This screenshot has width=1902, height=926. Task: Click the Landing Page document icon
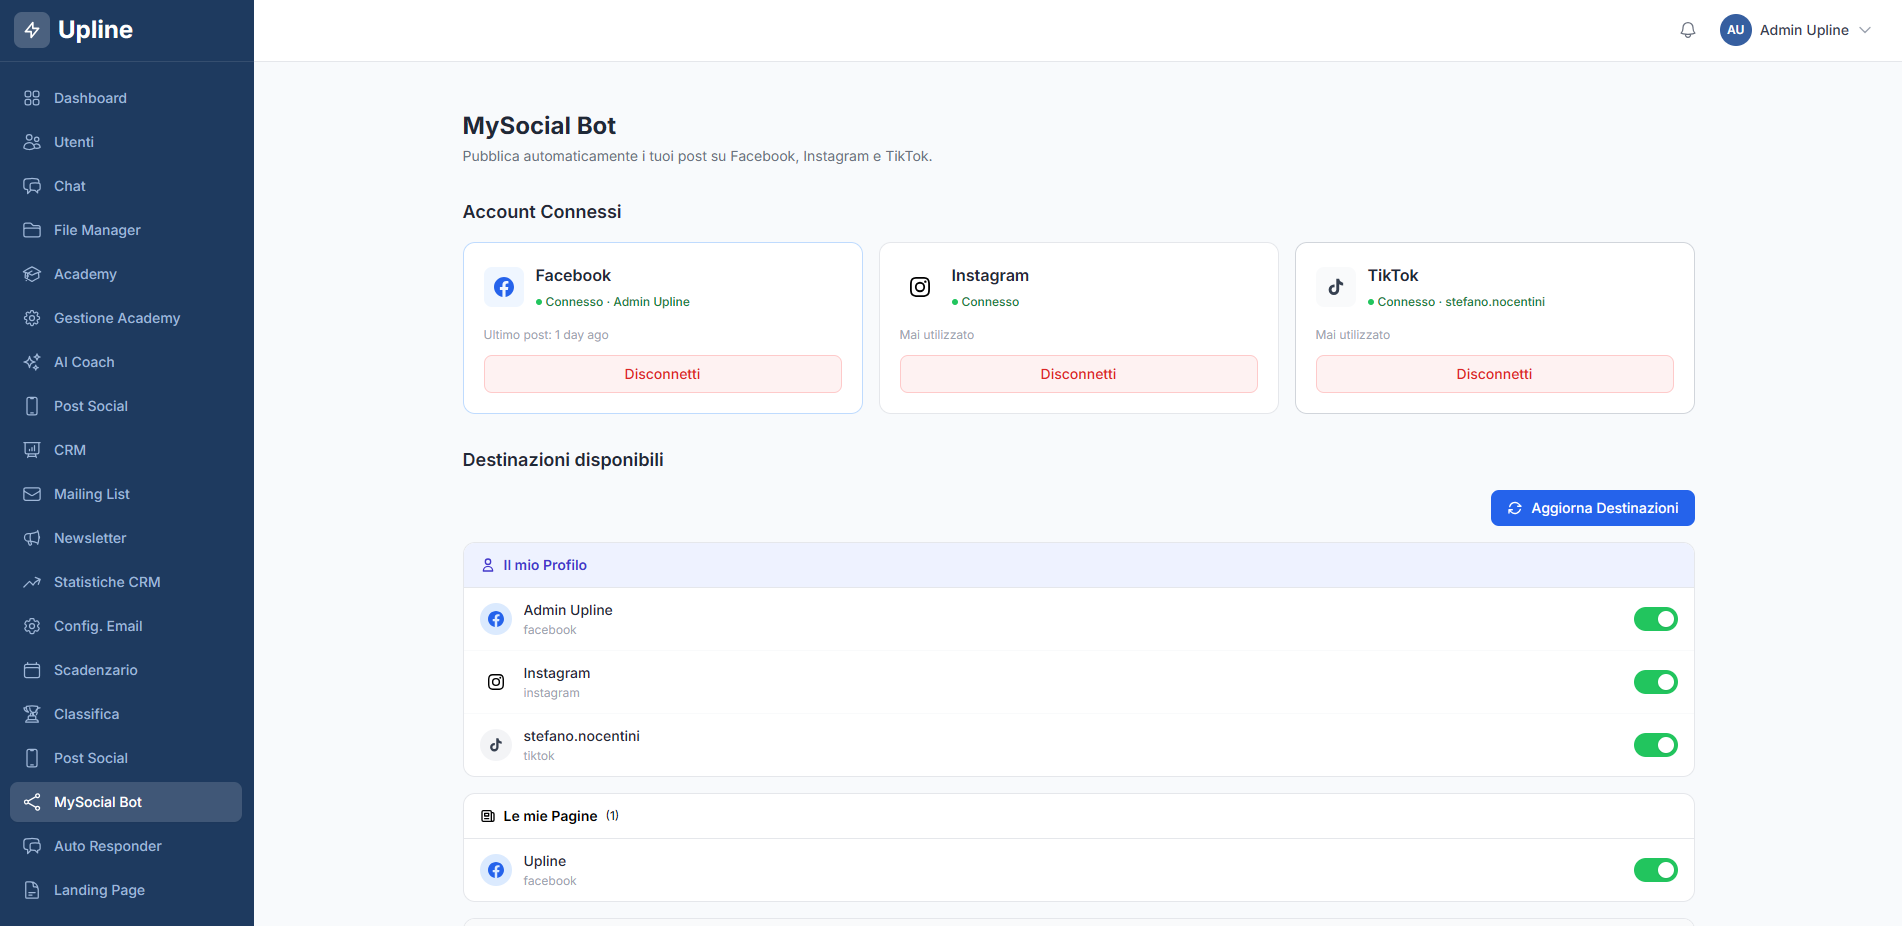click(32, 890)
